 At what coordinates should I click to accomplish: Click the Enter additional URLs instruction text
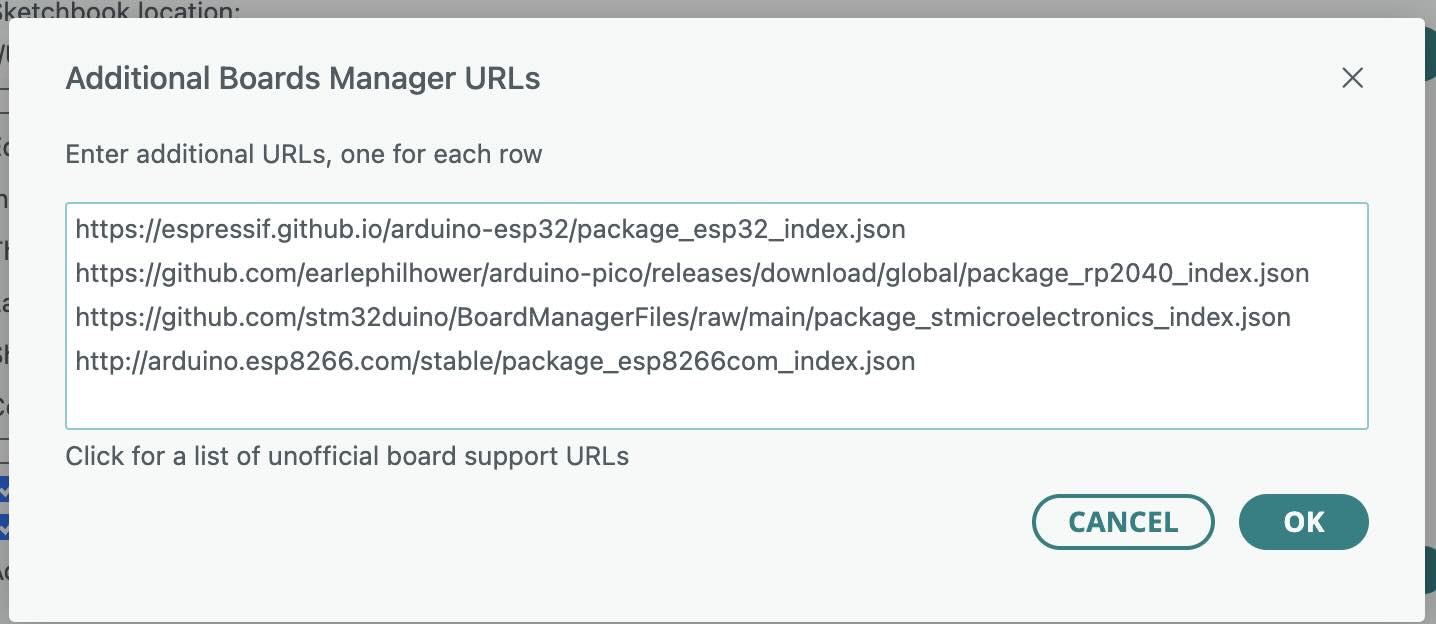(303, 154)
